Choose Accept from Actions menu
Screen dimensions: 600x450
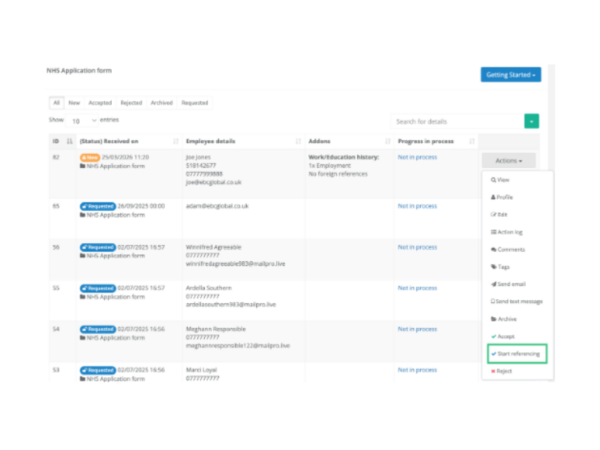pos(503,336)
